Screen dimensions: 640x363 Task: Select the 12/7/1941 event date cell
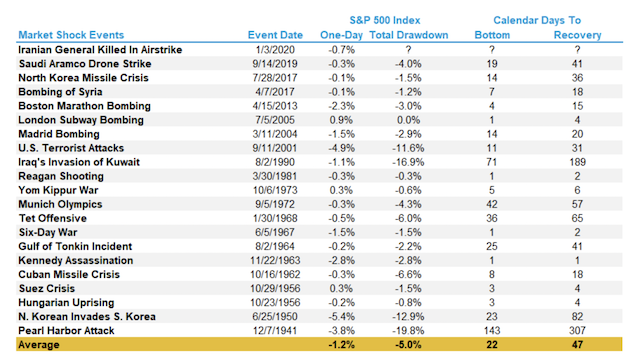click(x=275, y=331)
